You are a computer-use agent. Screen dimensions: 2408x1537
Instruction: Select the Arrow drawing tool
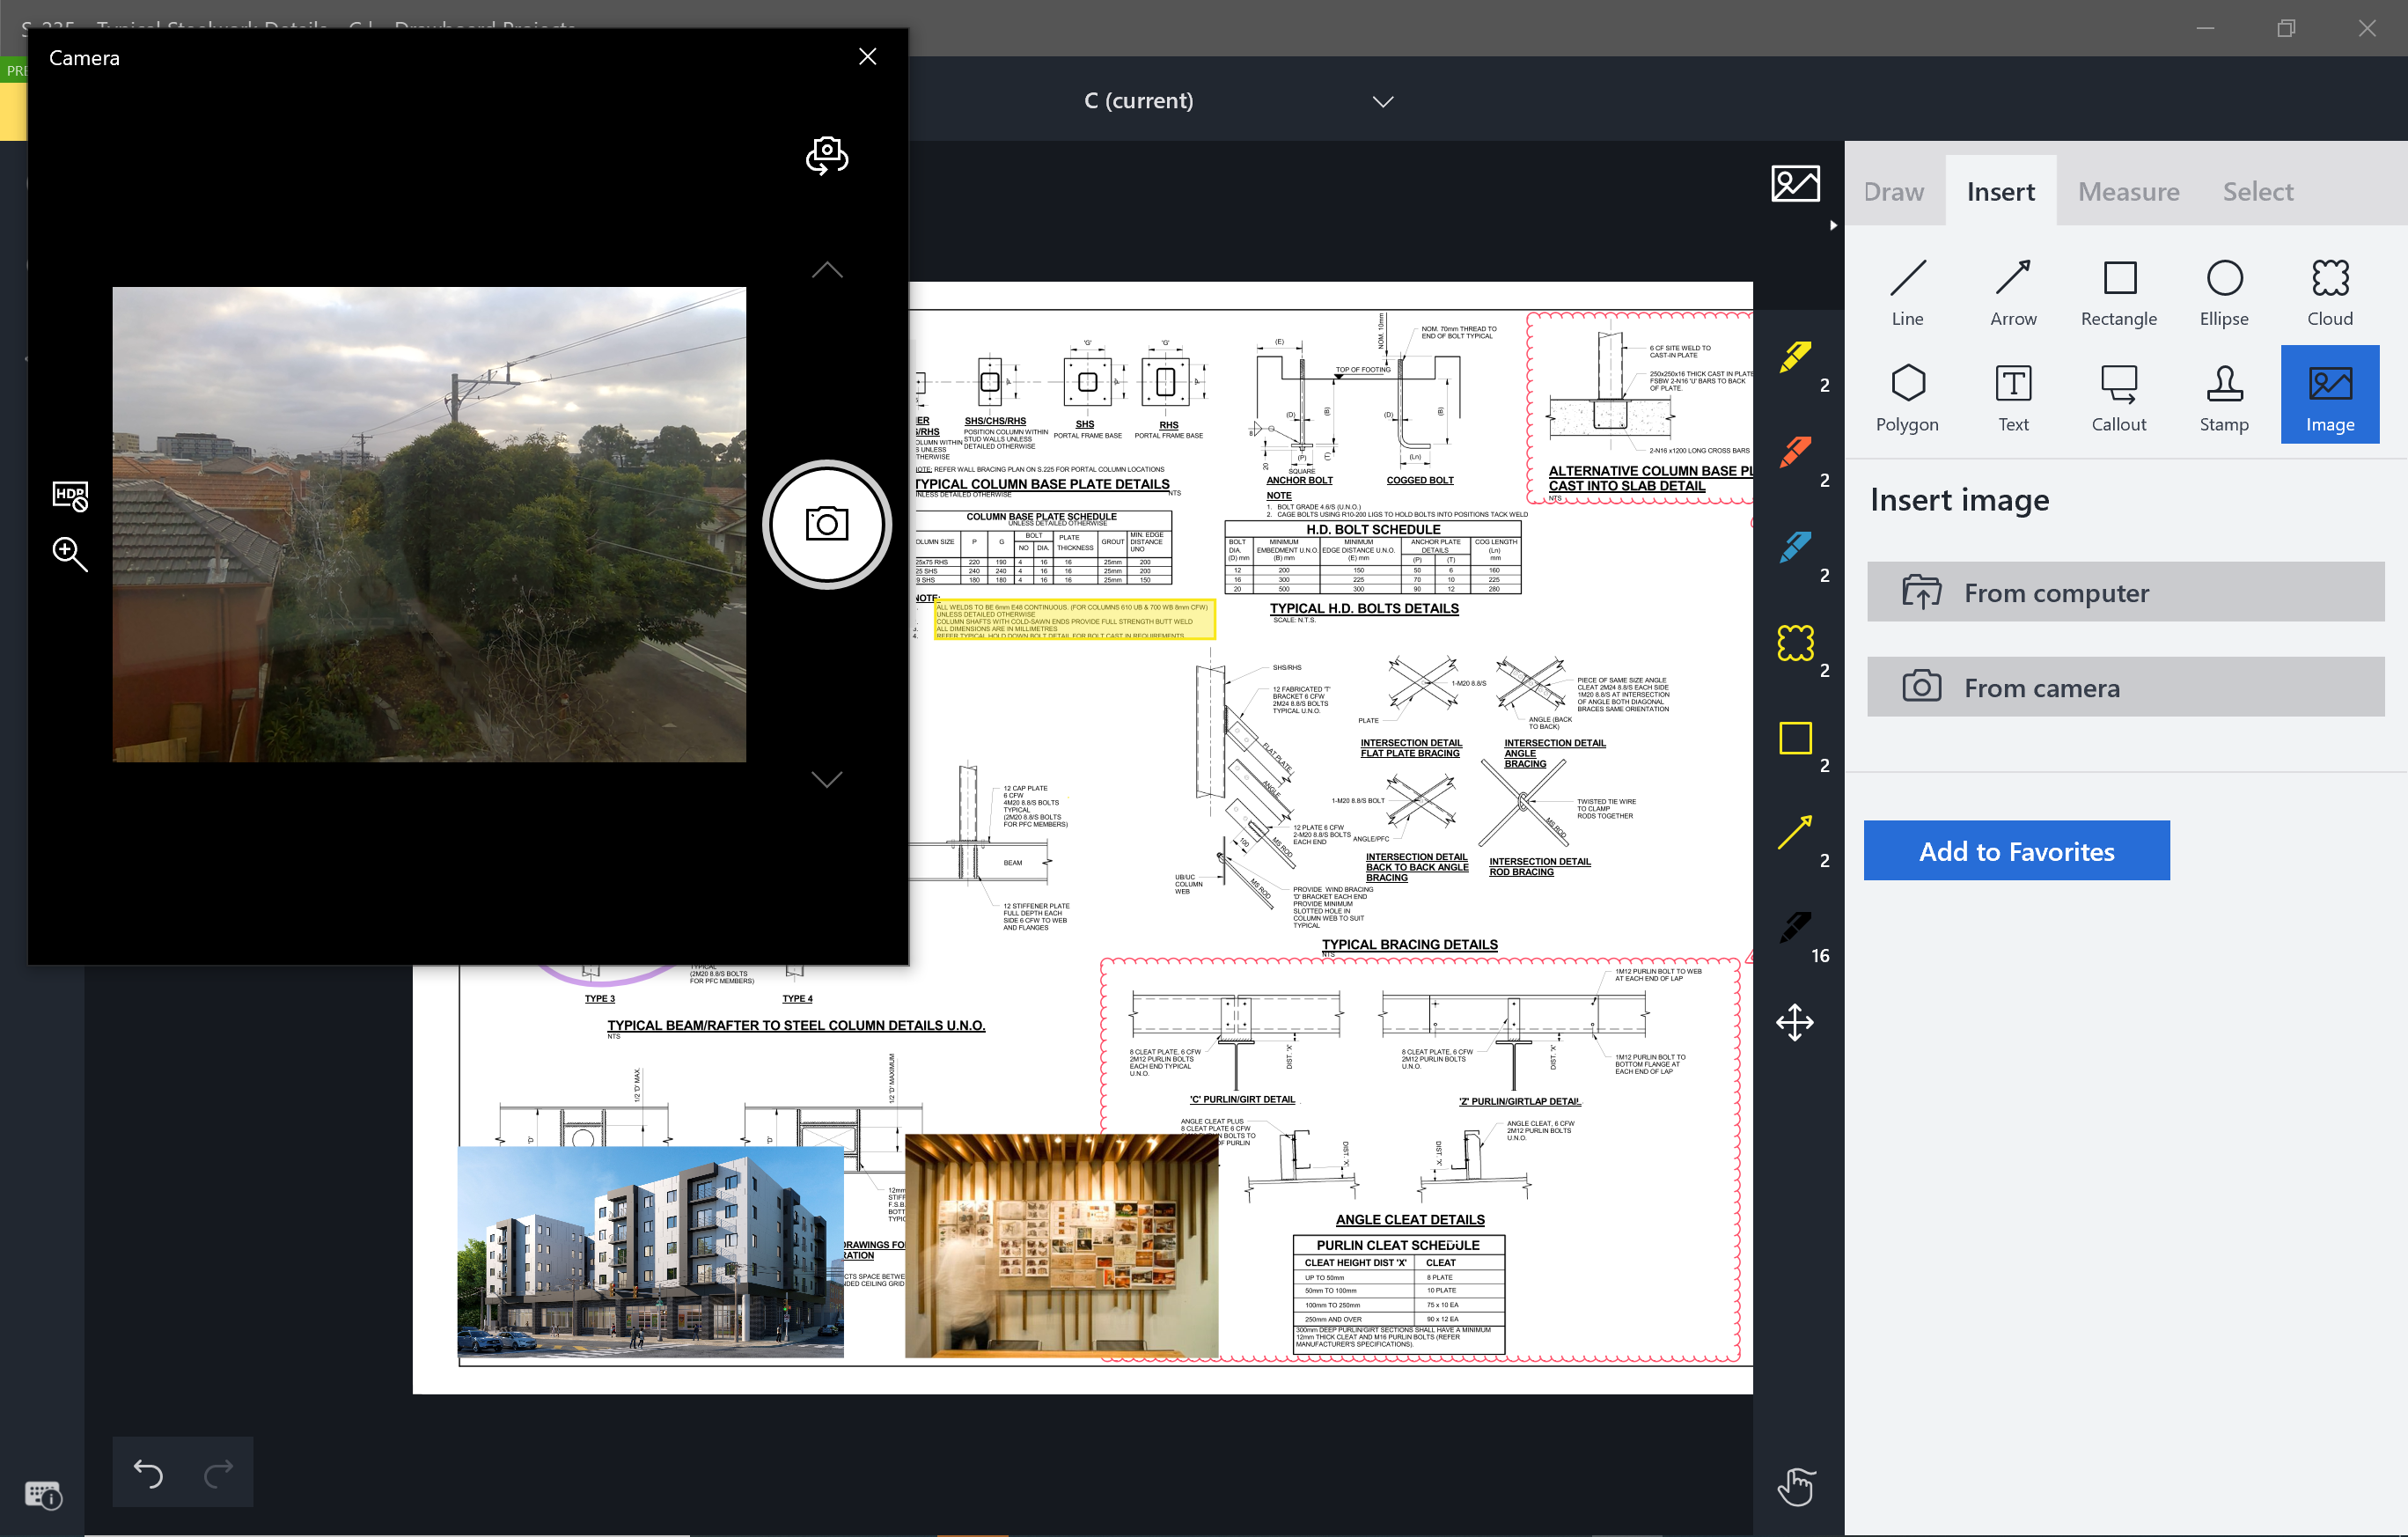pyautogui.click(x=2013, y=290)
